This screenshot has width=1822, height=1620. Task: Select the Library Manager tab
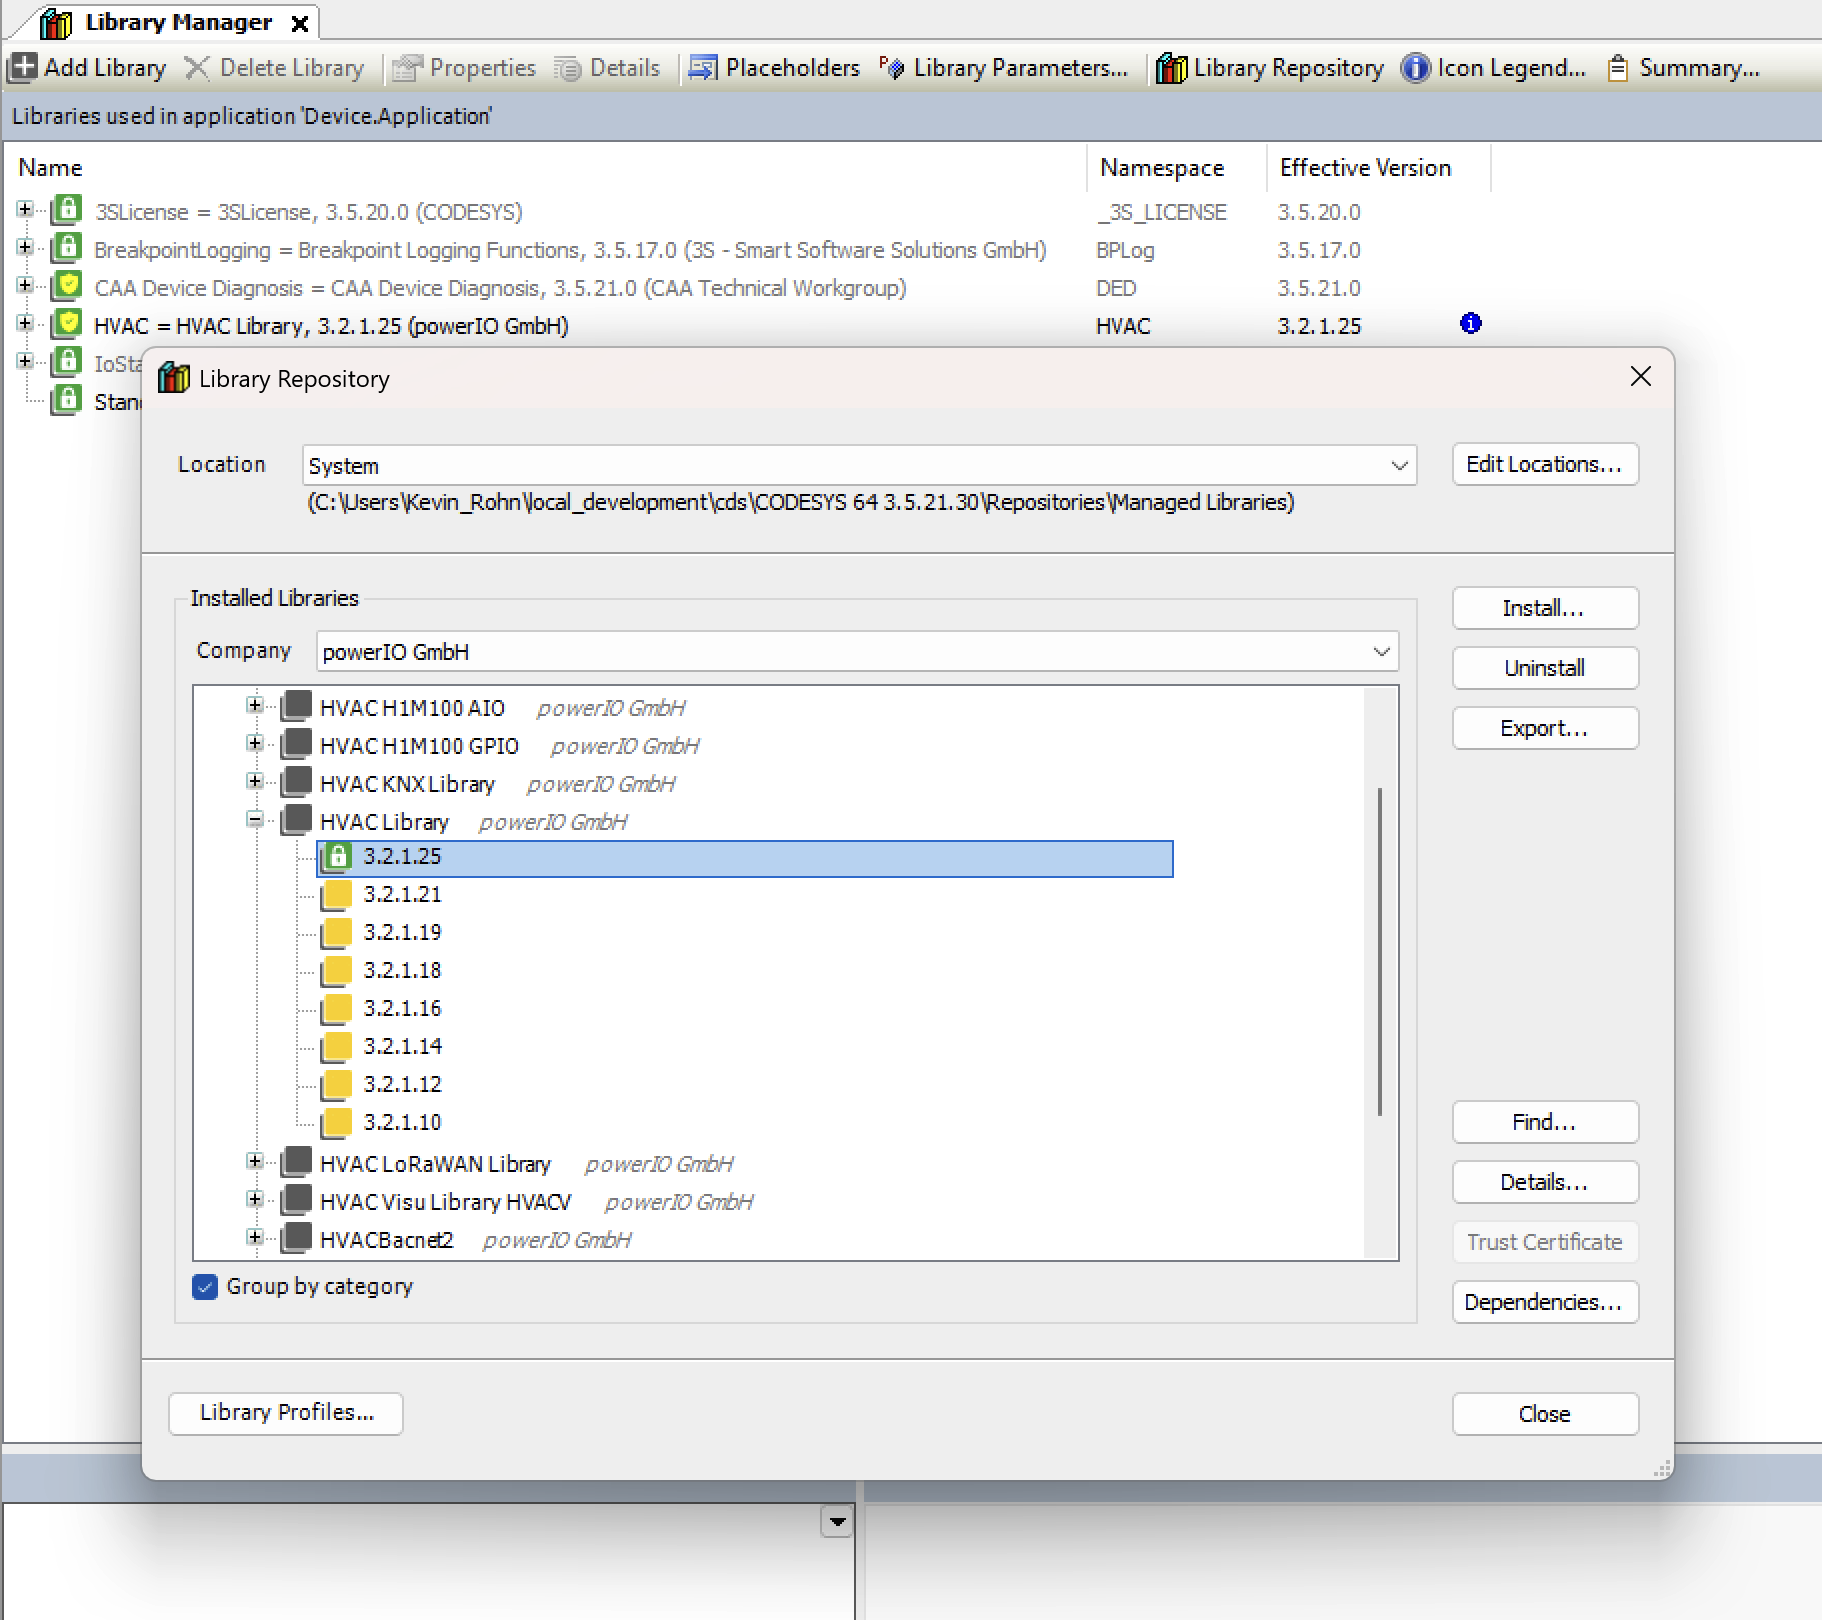coord(177,22)
